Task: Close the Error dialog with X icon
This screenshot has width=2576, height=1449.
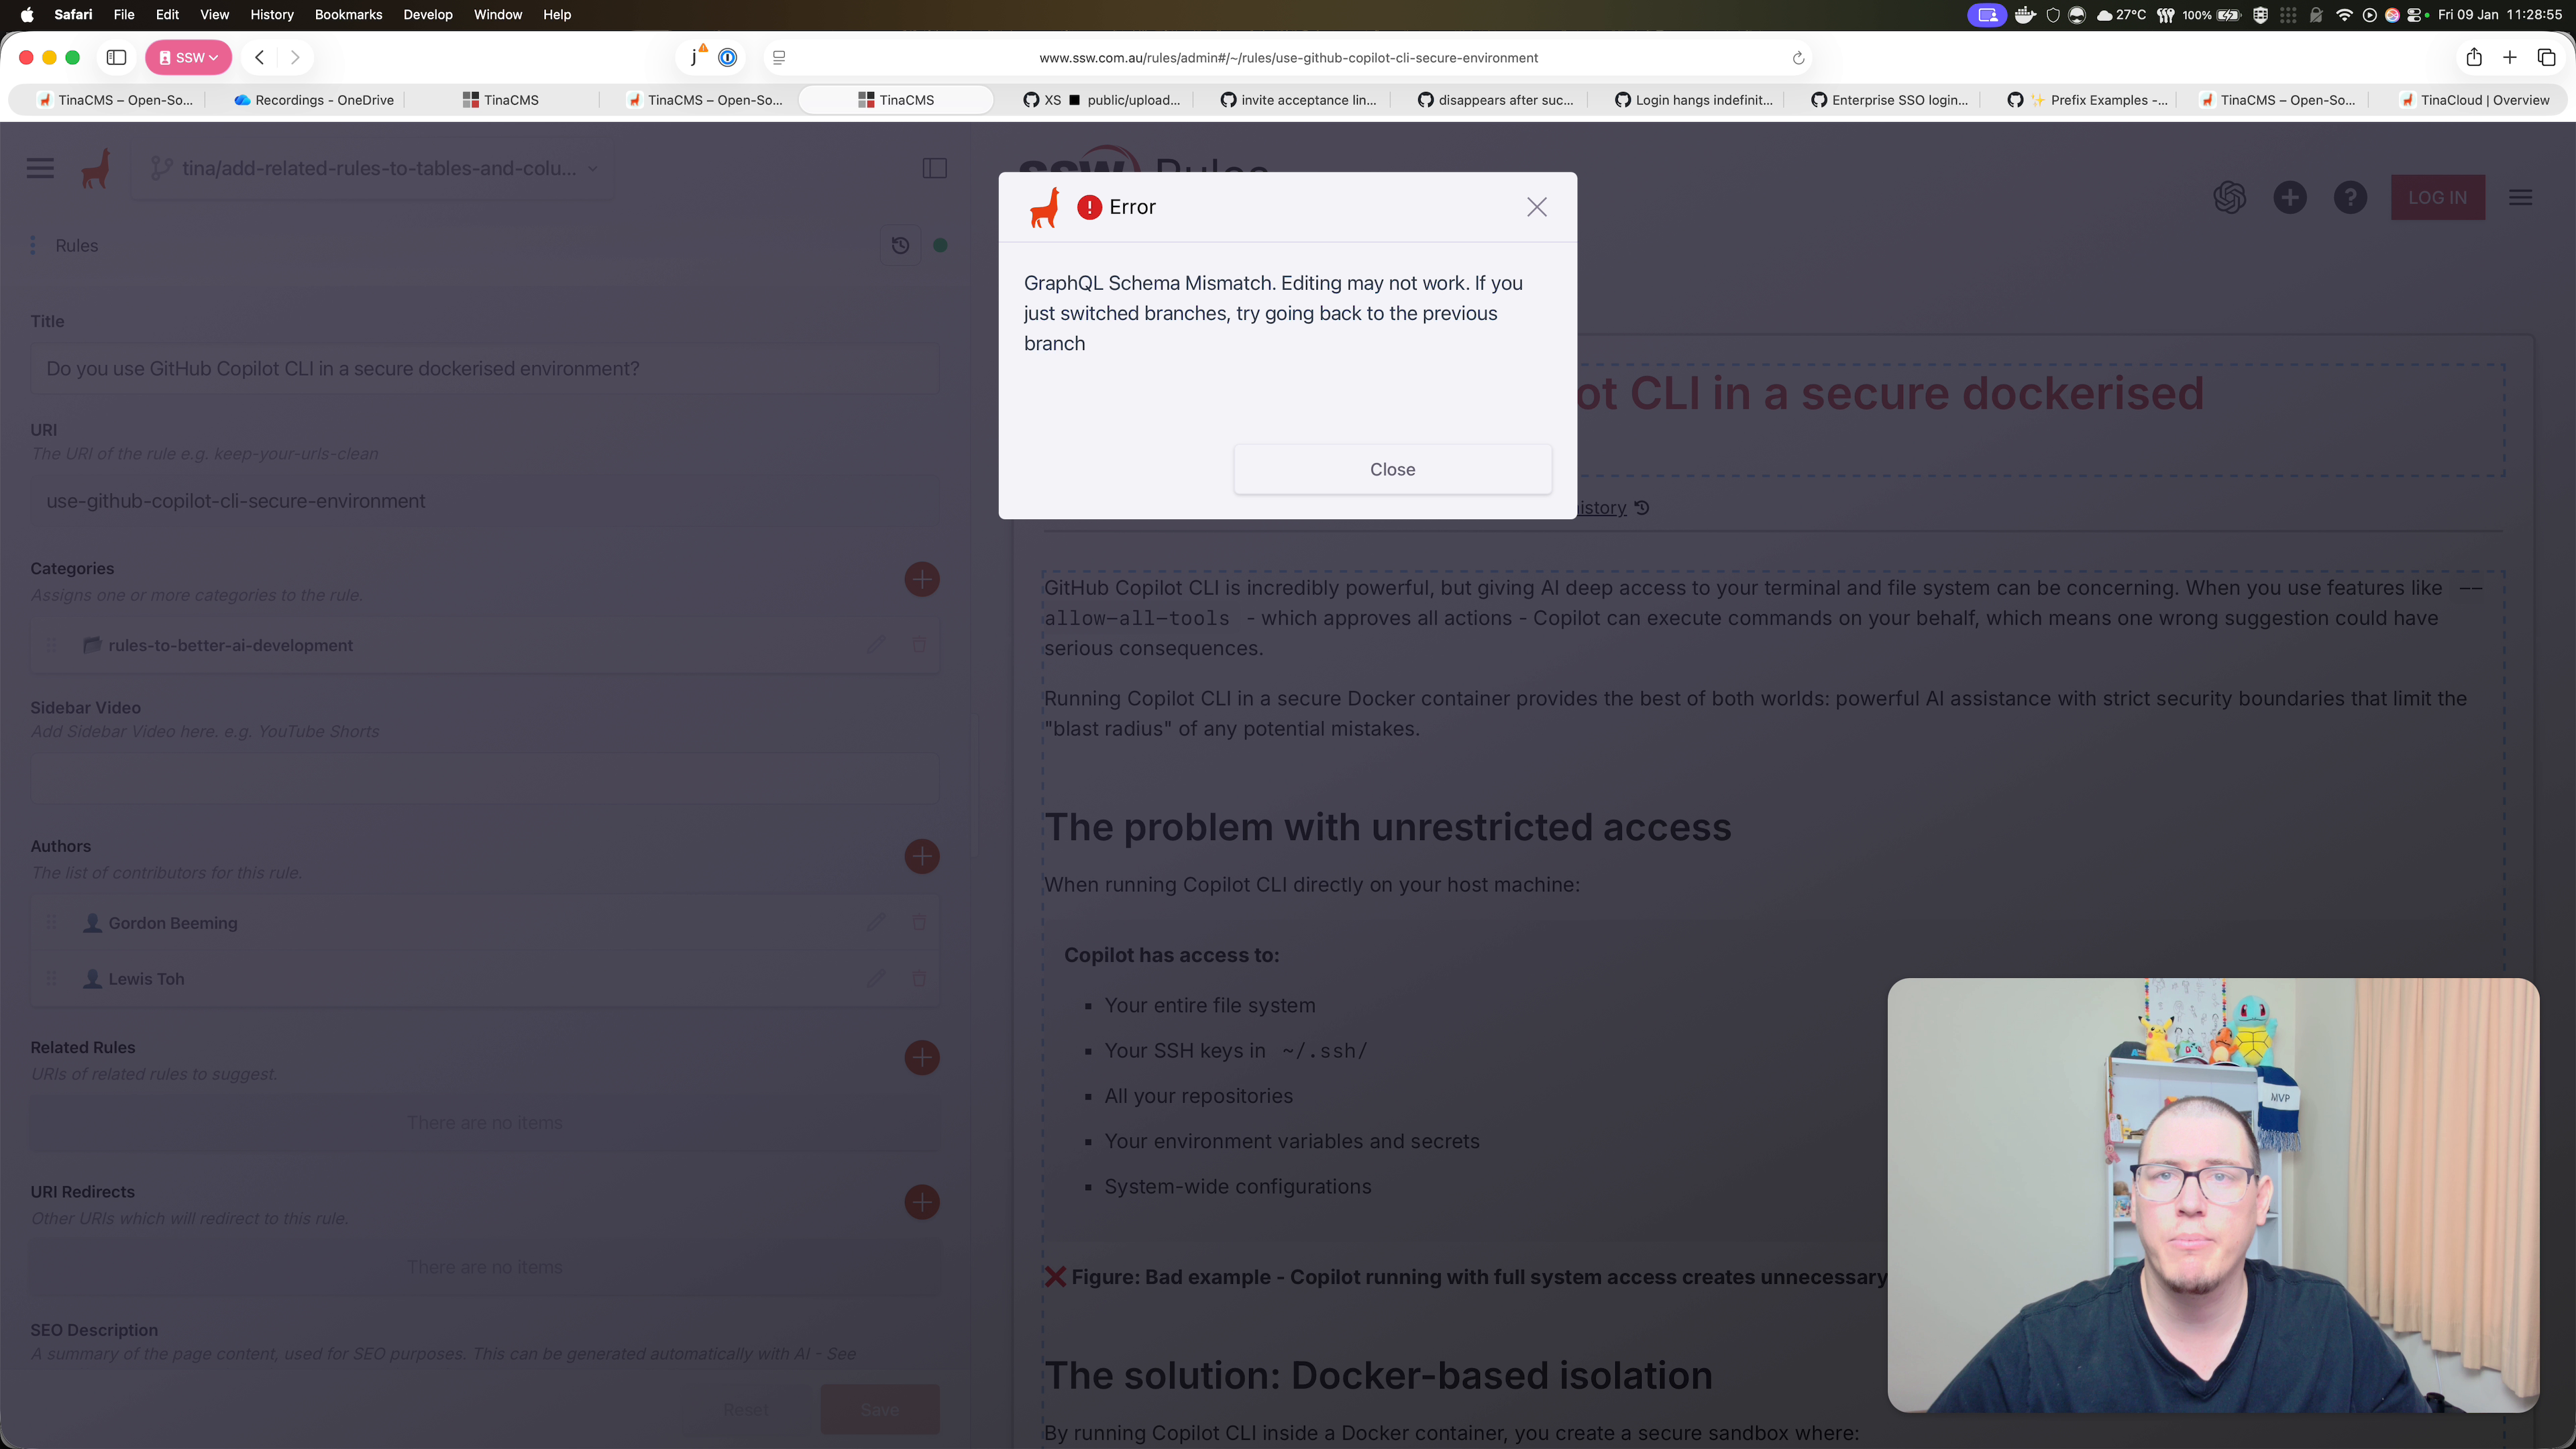Action: click(1537, 207)
